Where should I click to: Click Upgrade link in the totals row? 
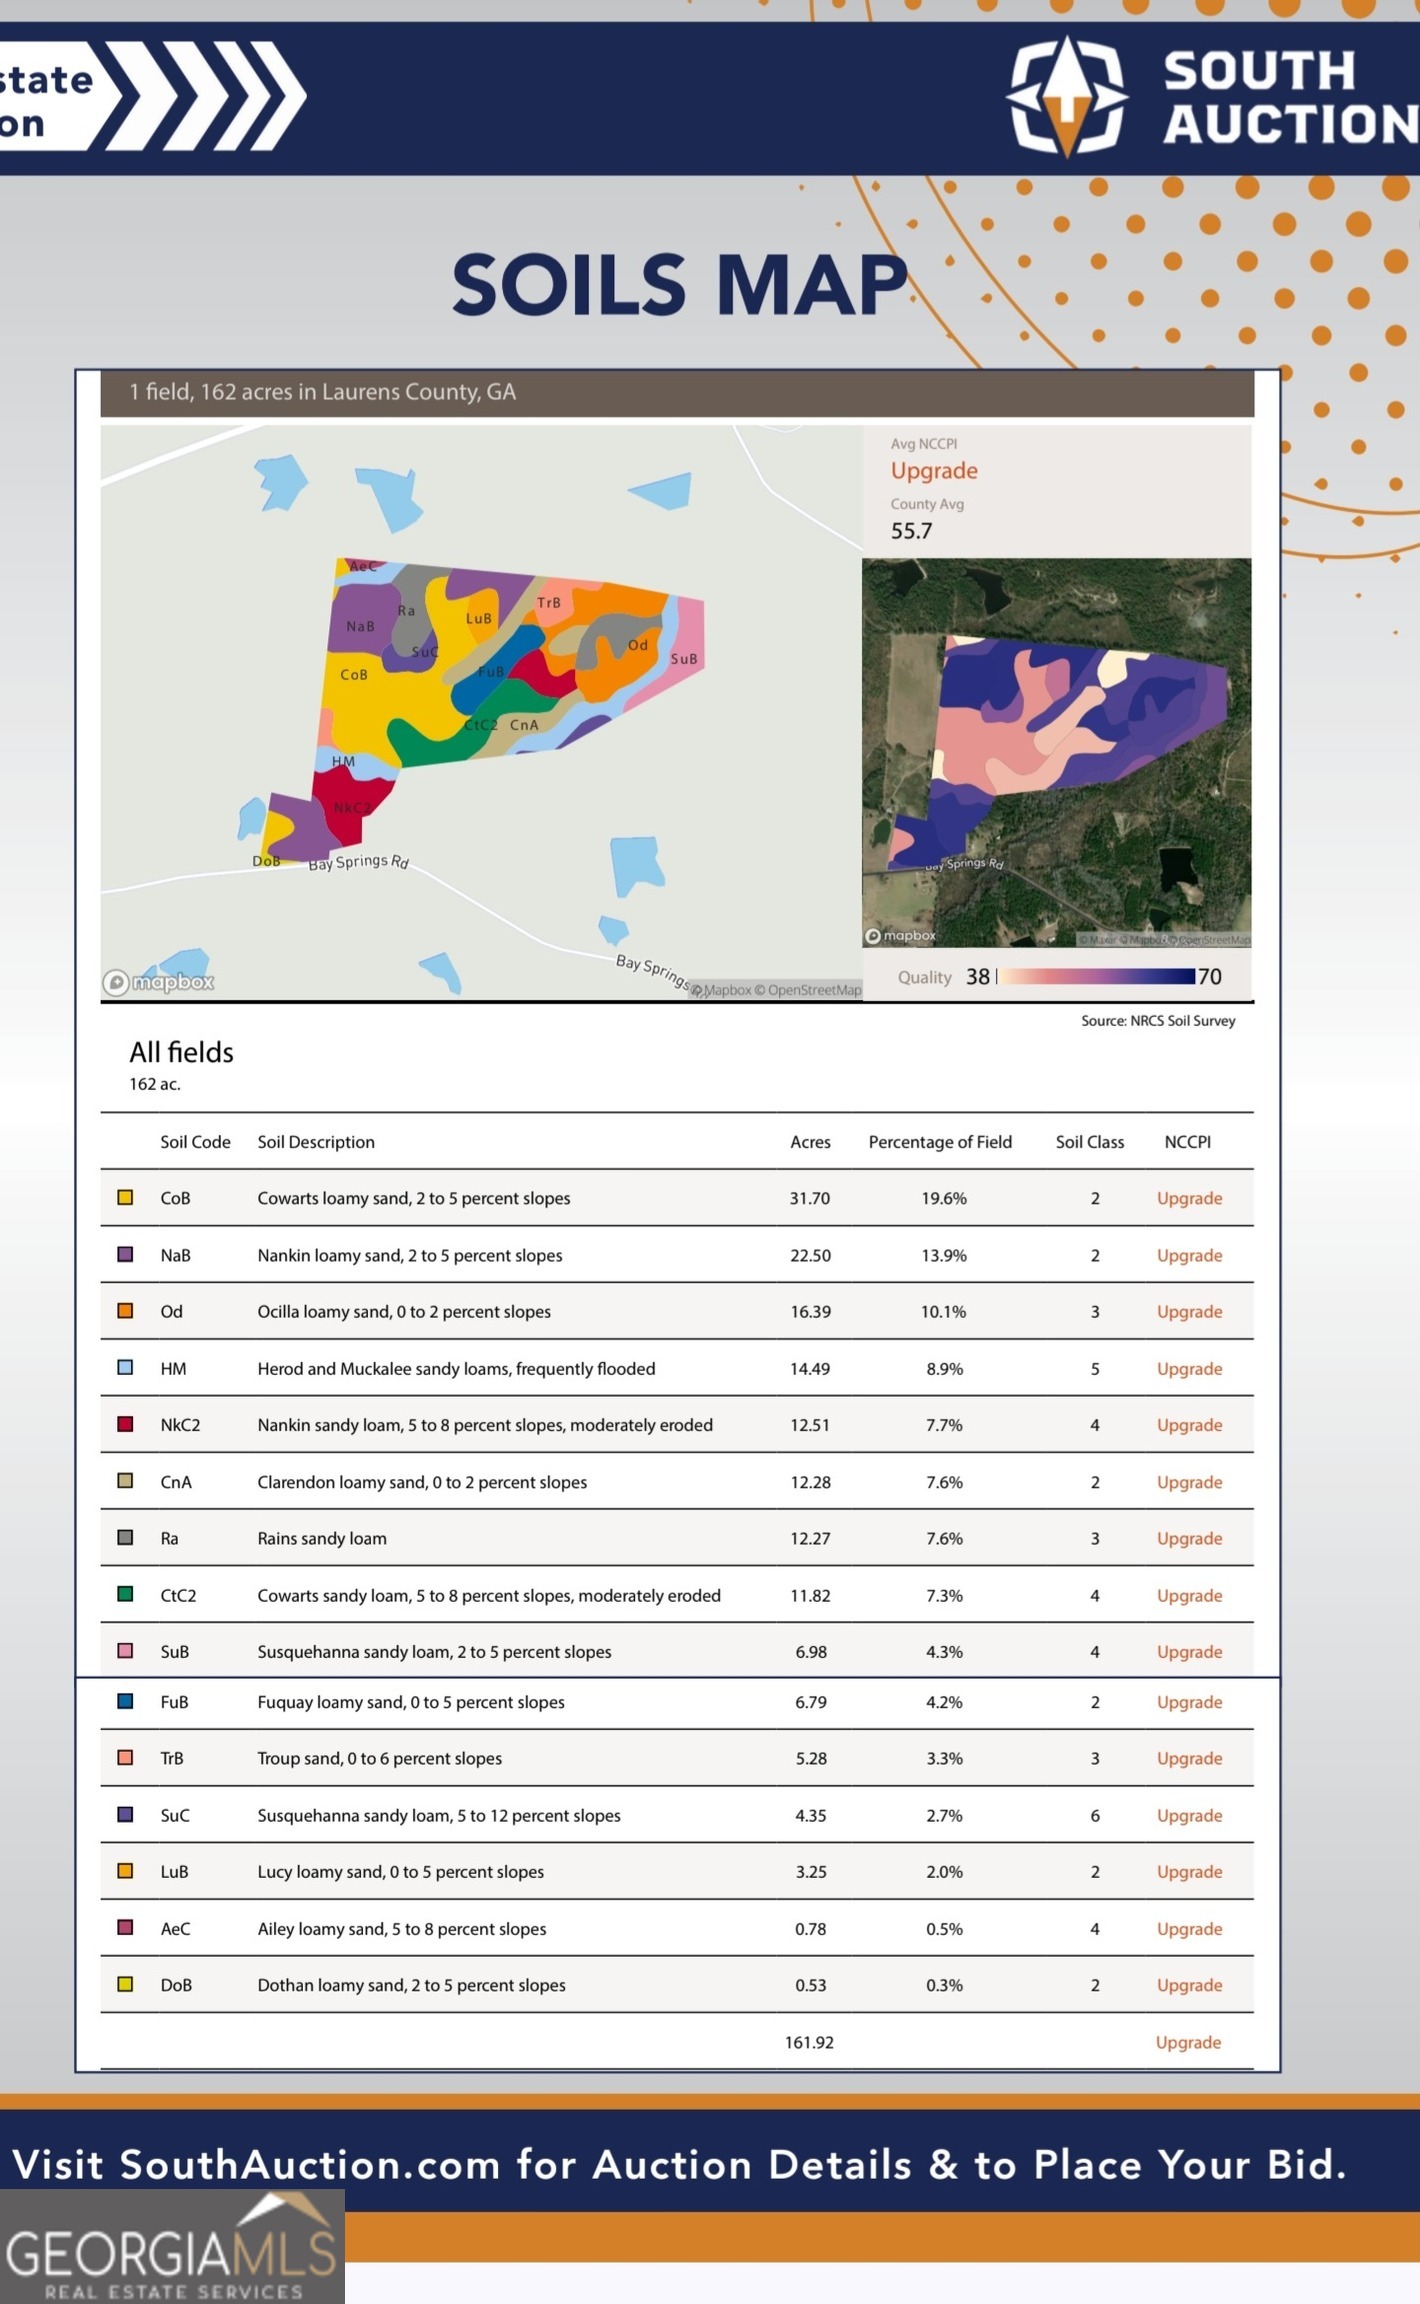(1188, 2042)
